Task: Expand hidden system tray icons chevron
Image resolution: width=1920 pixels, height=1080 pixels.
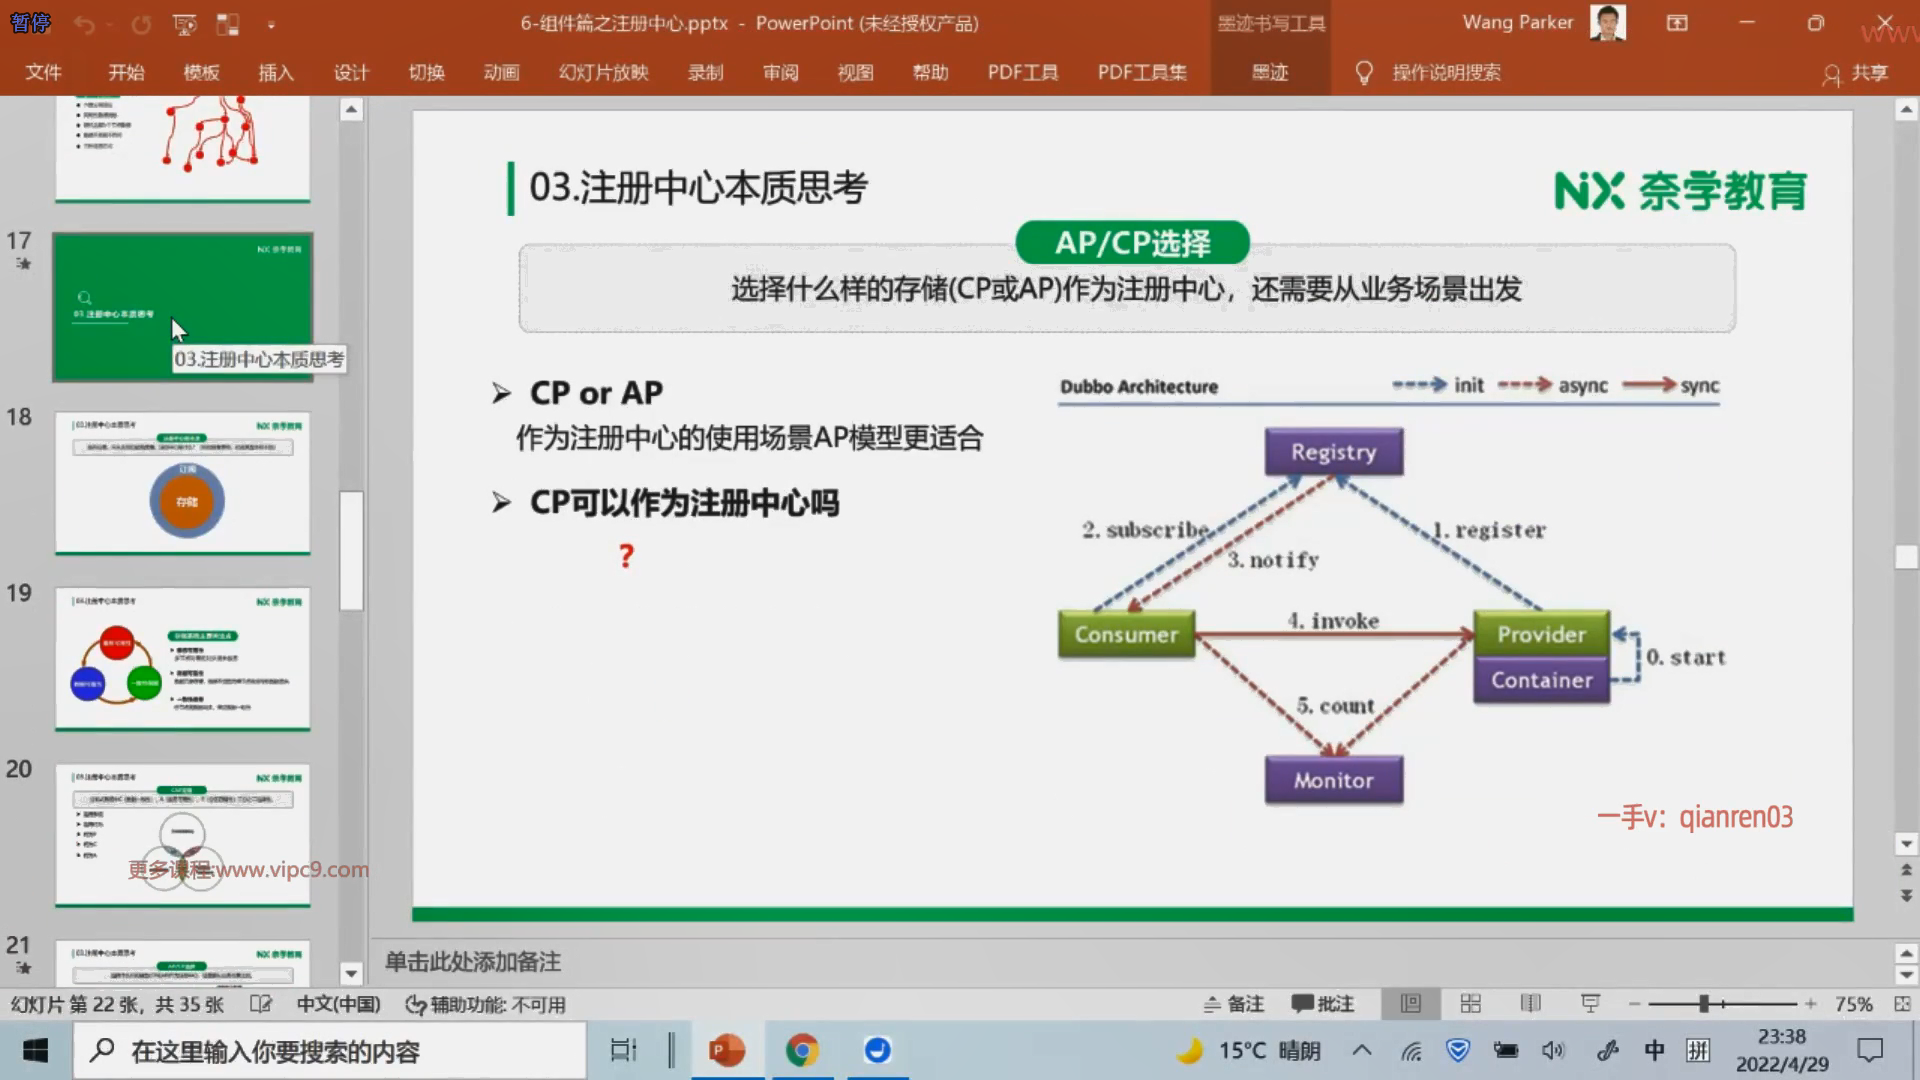Action: click(1362, 1050)
